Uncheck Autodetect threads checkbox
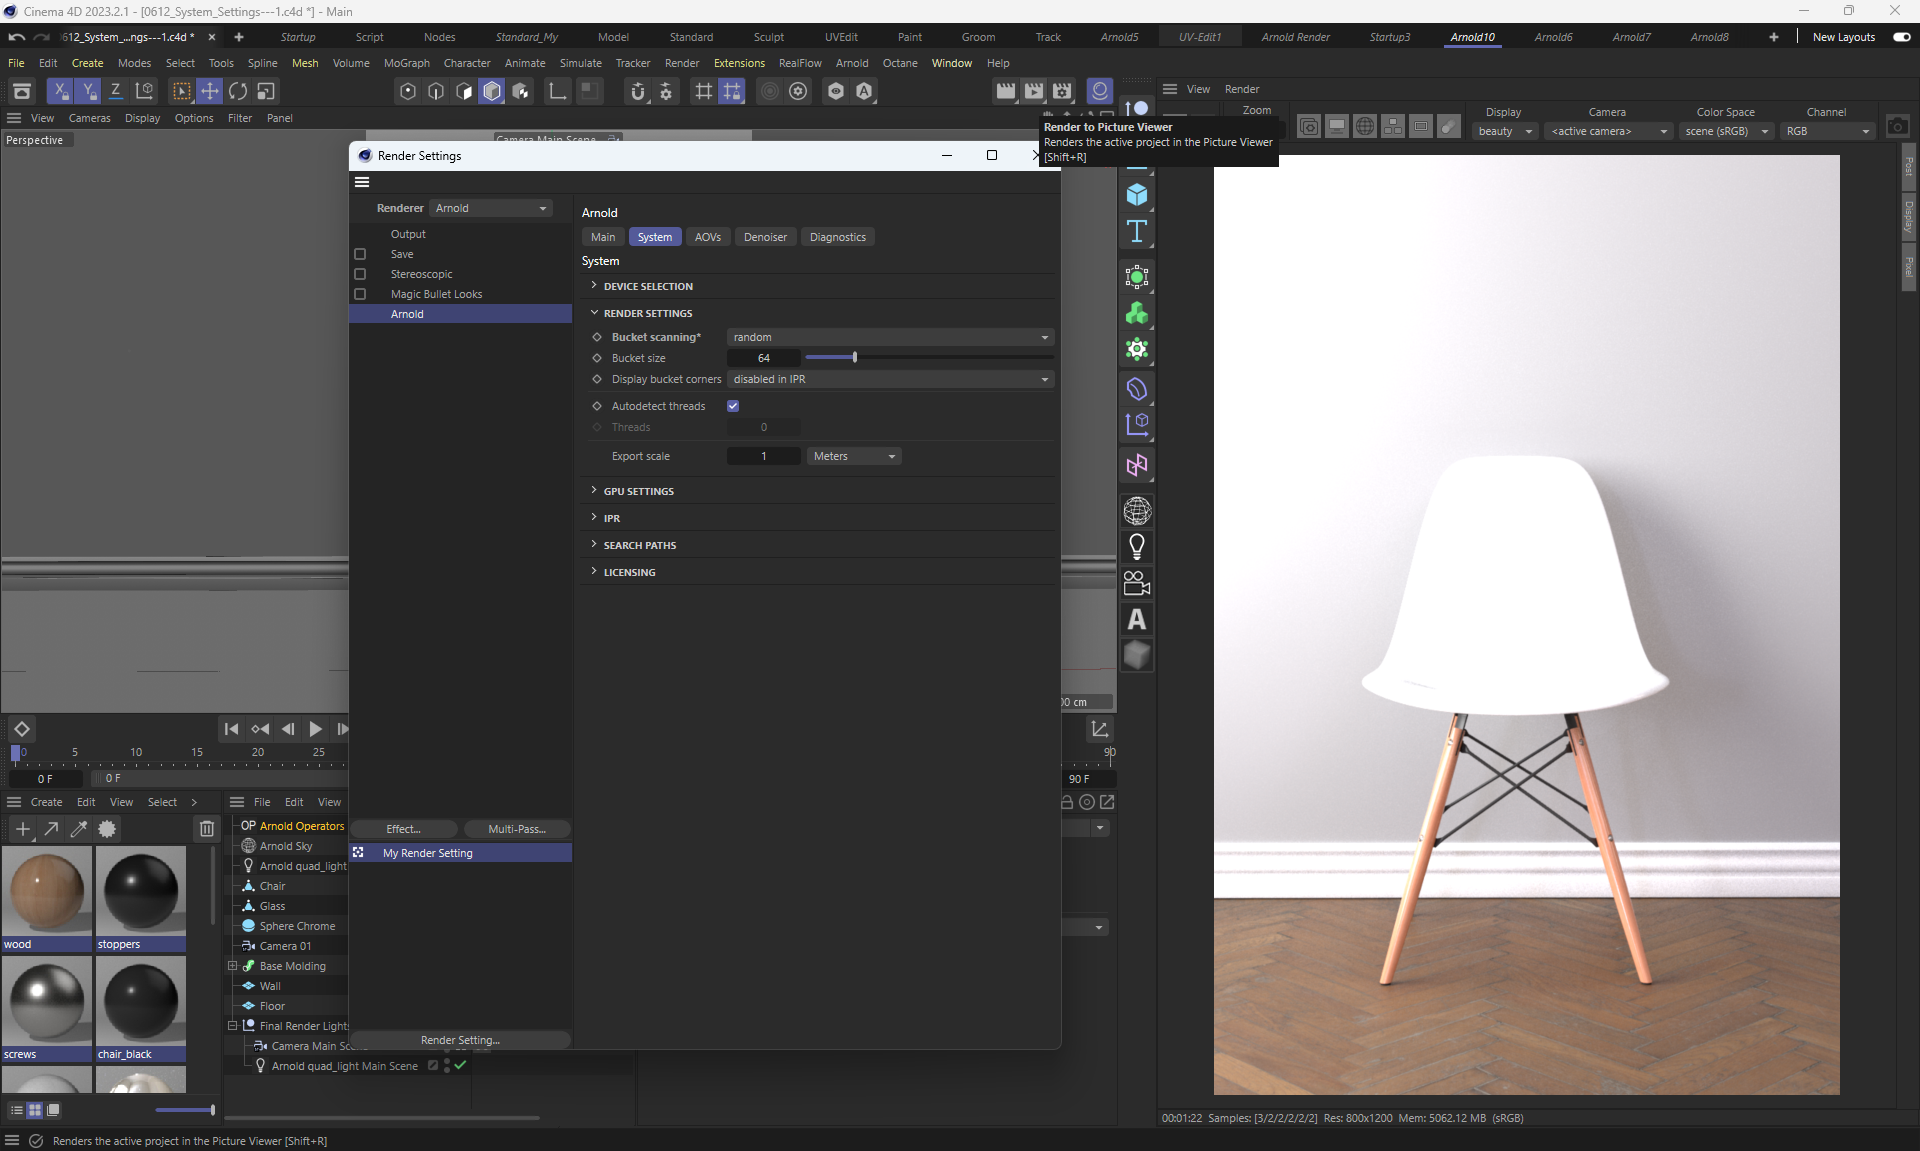The image size is (1920, 1151). click(x=733, y=406)
